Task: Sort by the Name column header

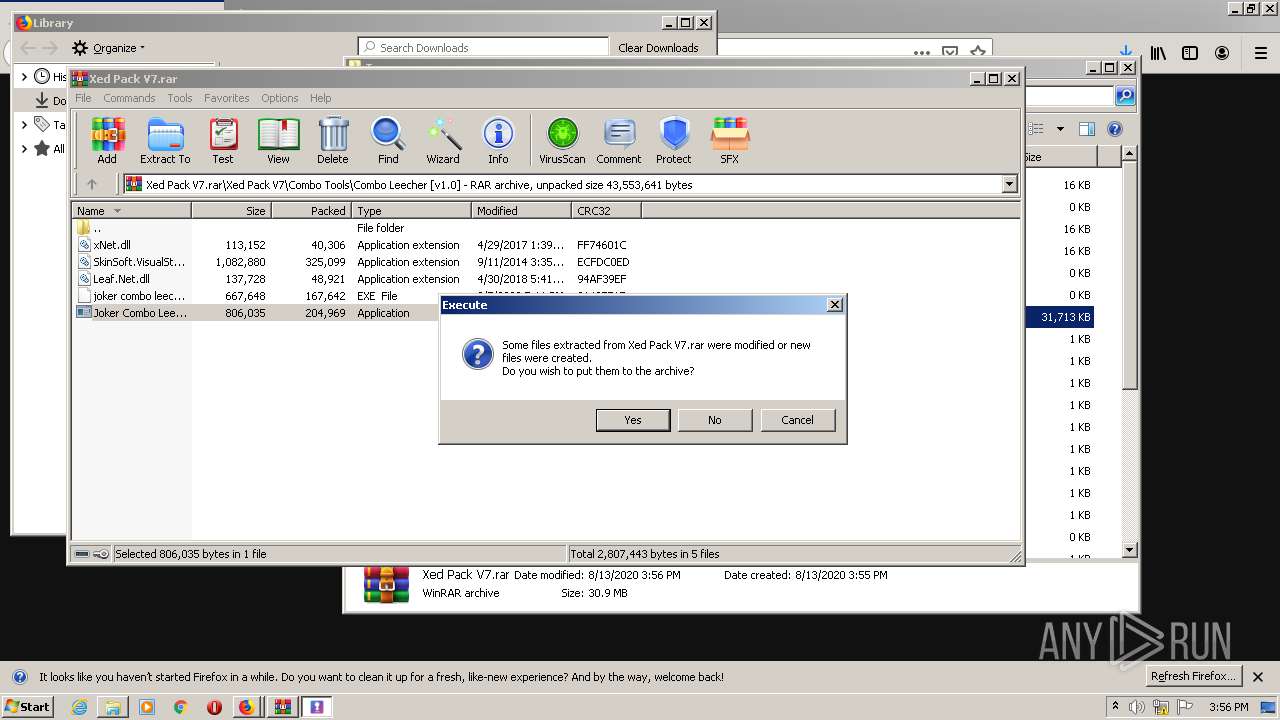Action: tap(132, 211)
